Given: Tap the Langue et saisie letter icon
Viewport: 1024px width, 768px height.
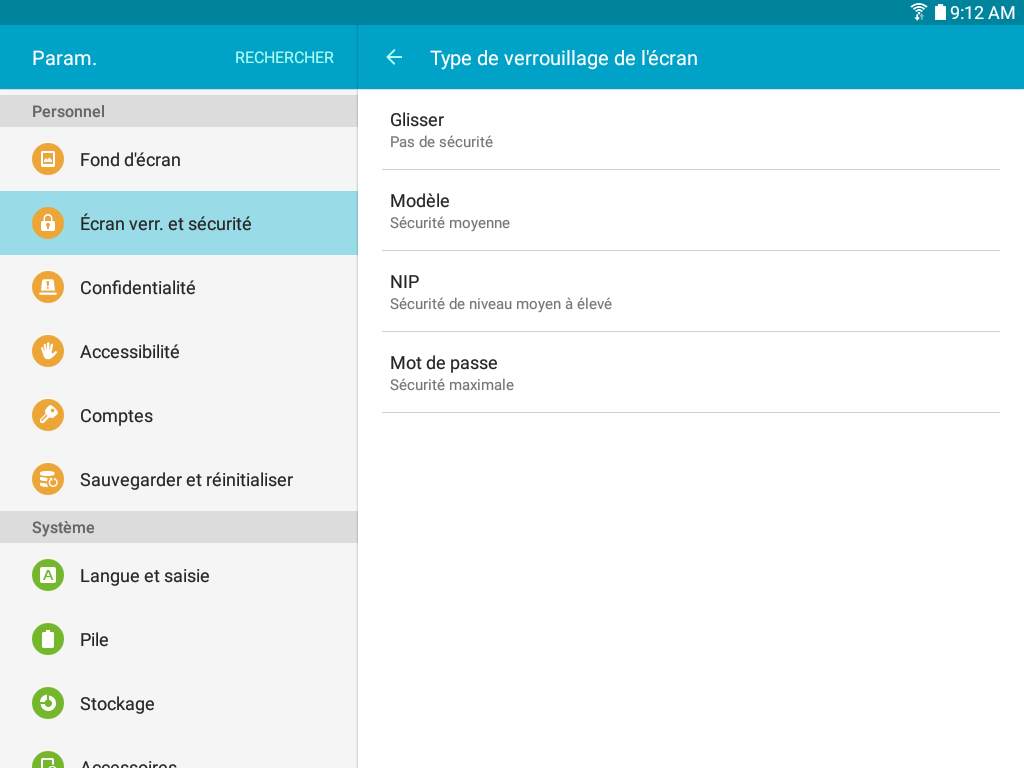Looking at the screenshot, I should coord(48,575).
